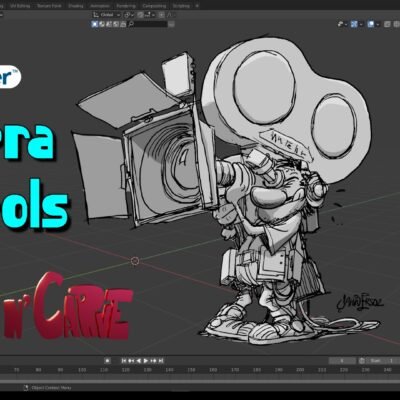This screenshot has height=400, width=400.
Task: Click the Start frame field
Action: click(382, 361)
